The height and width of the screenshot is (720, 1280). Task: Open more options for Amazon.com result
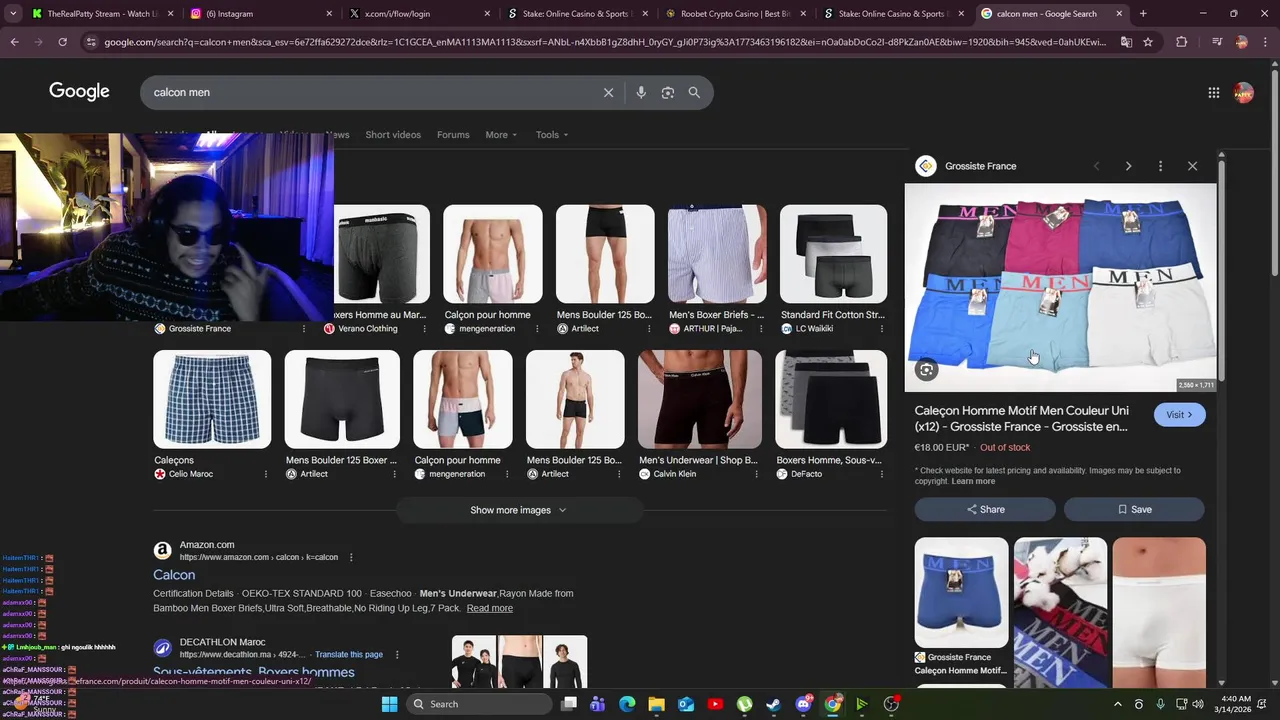pyautogui.click(x=351, y=557)
